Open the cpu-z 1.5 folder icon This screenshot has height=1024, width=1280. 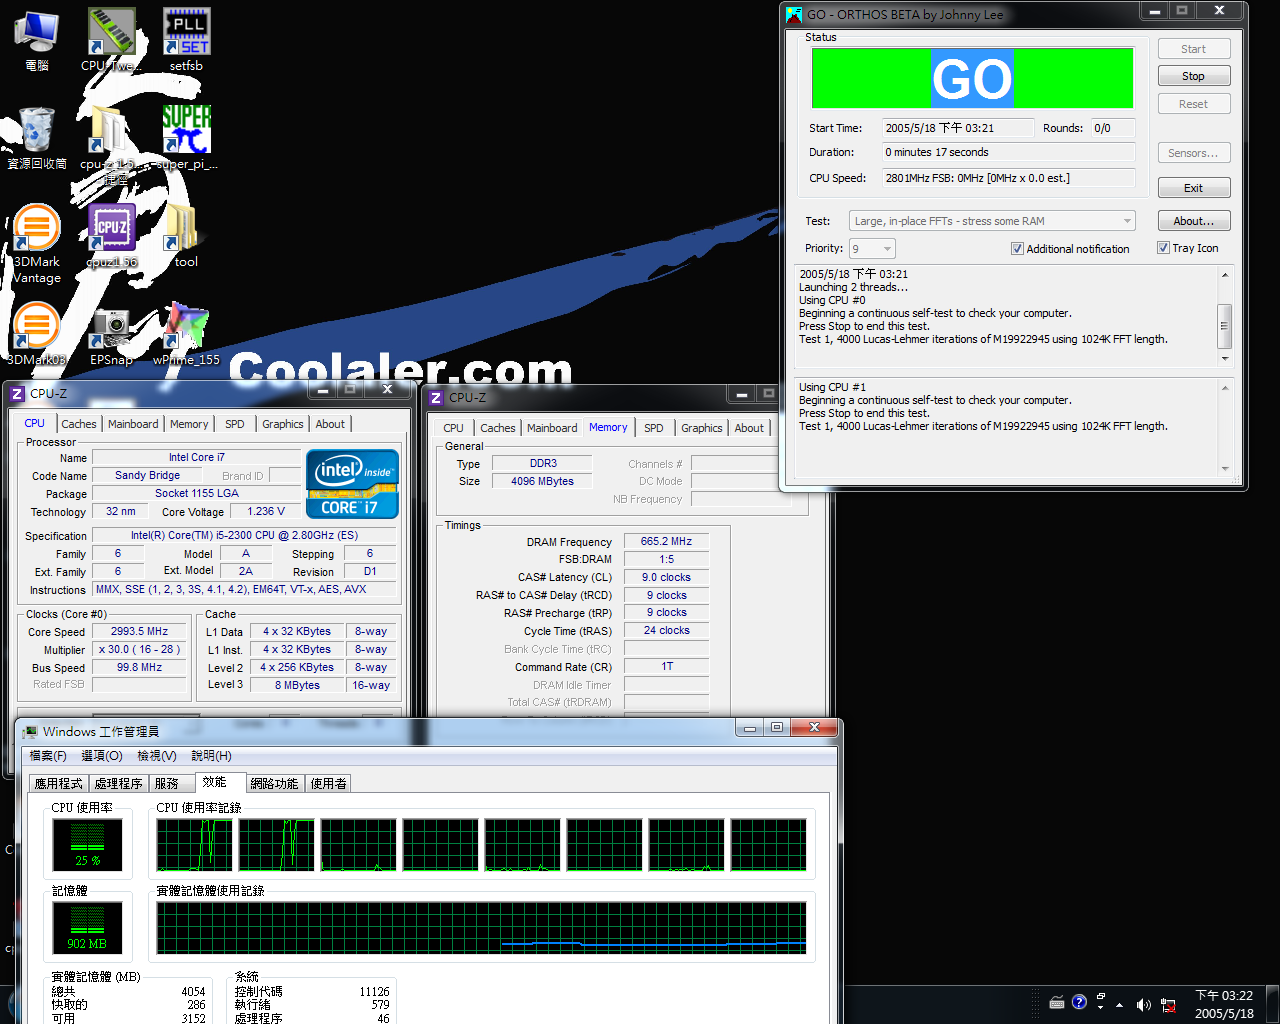111,145
